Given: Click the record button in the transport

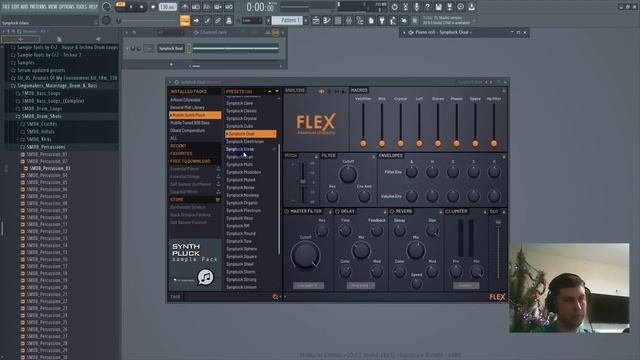Looking at the screenshot, I should point(153,7).
